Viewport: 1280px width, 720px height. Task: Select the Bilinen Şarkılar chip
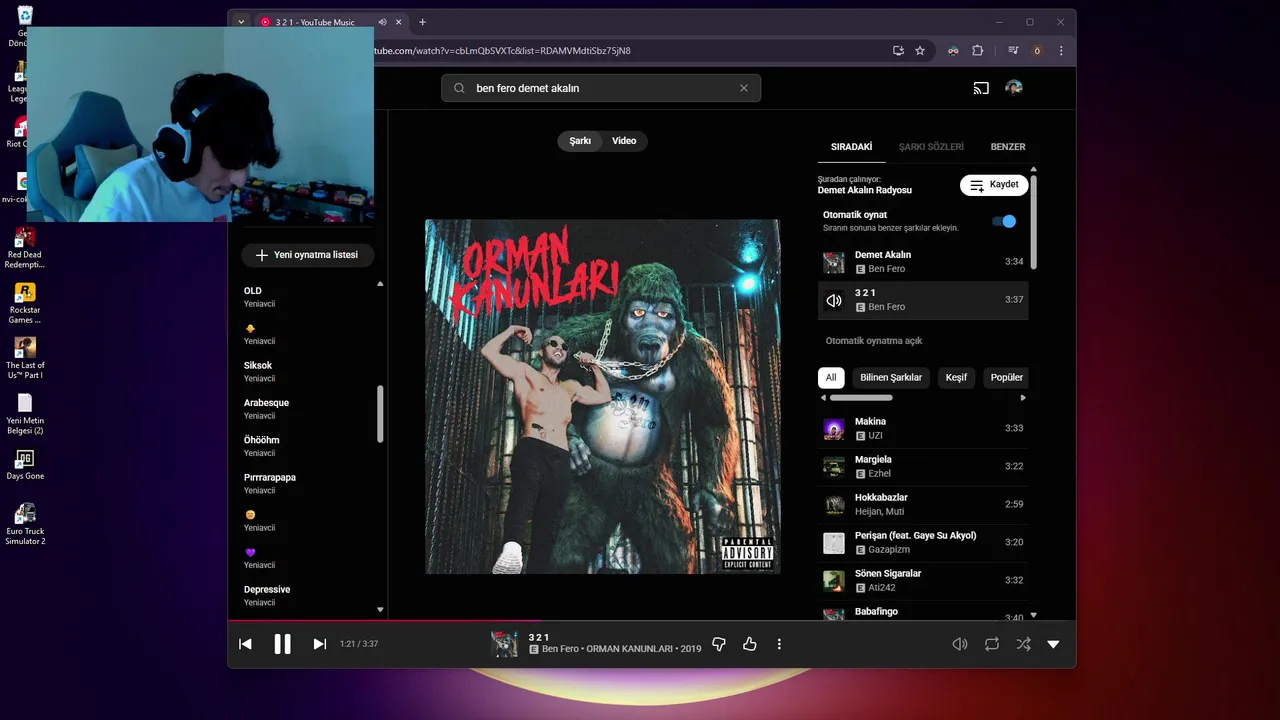pyautogui.click(x=891, y=377)
